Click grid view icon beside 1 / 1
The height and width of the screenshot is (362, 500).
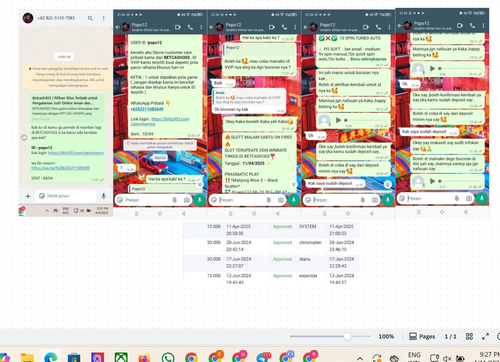tap(469, 336)
